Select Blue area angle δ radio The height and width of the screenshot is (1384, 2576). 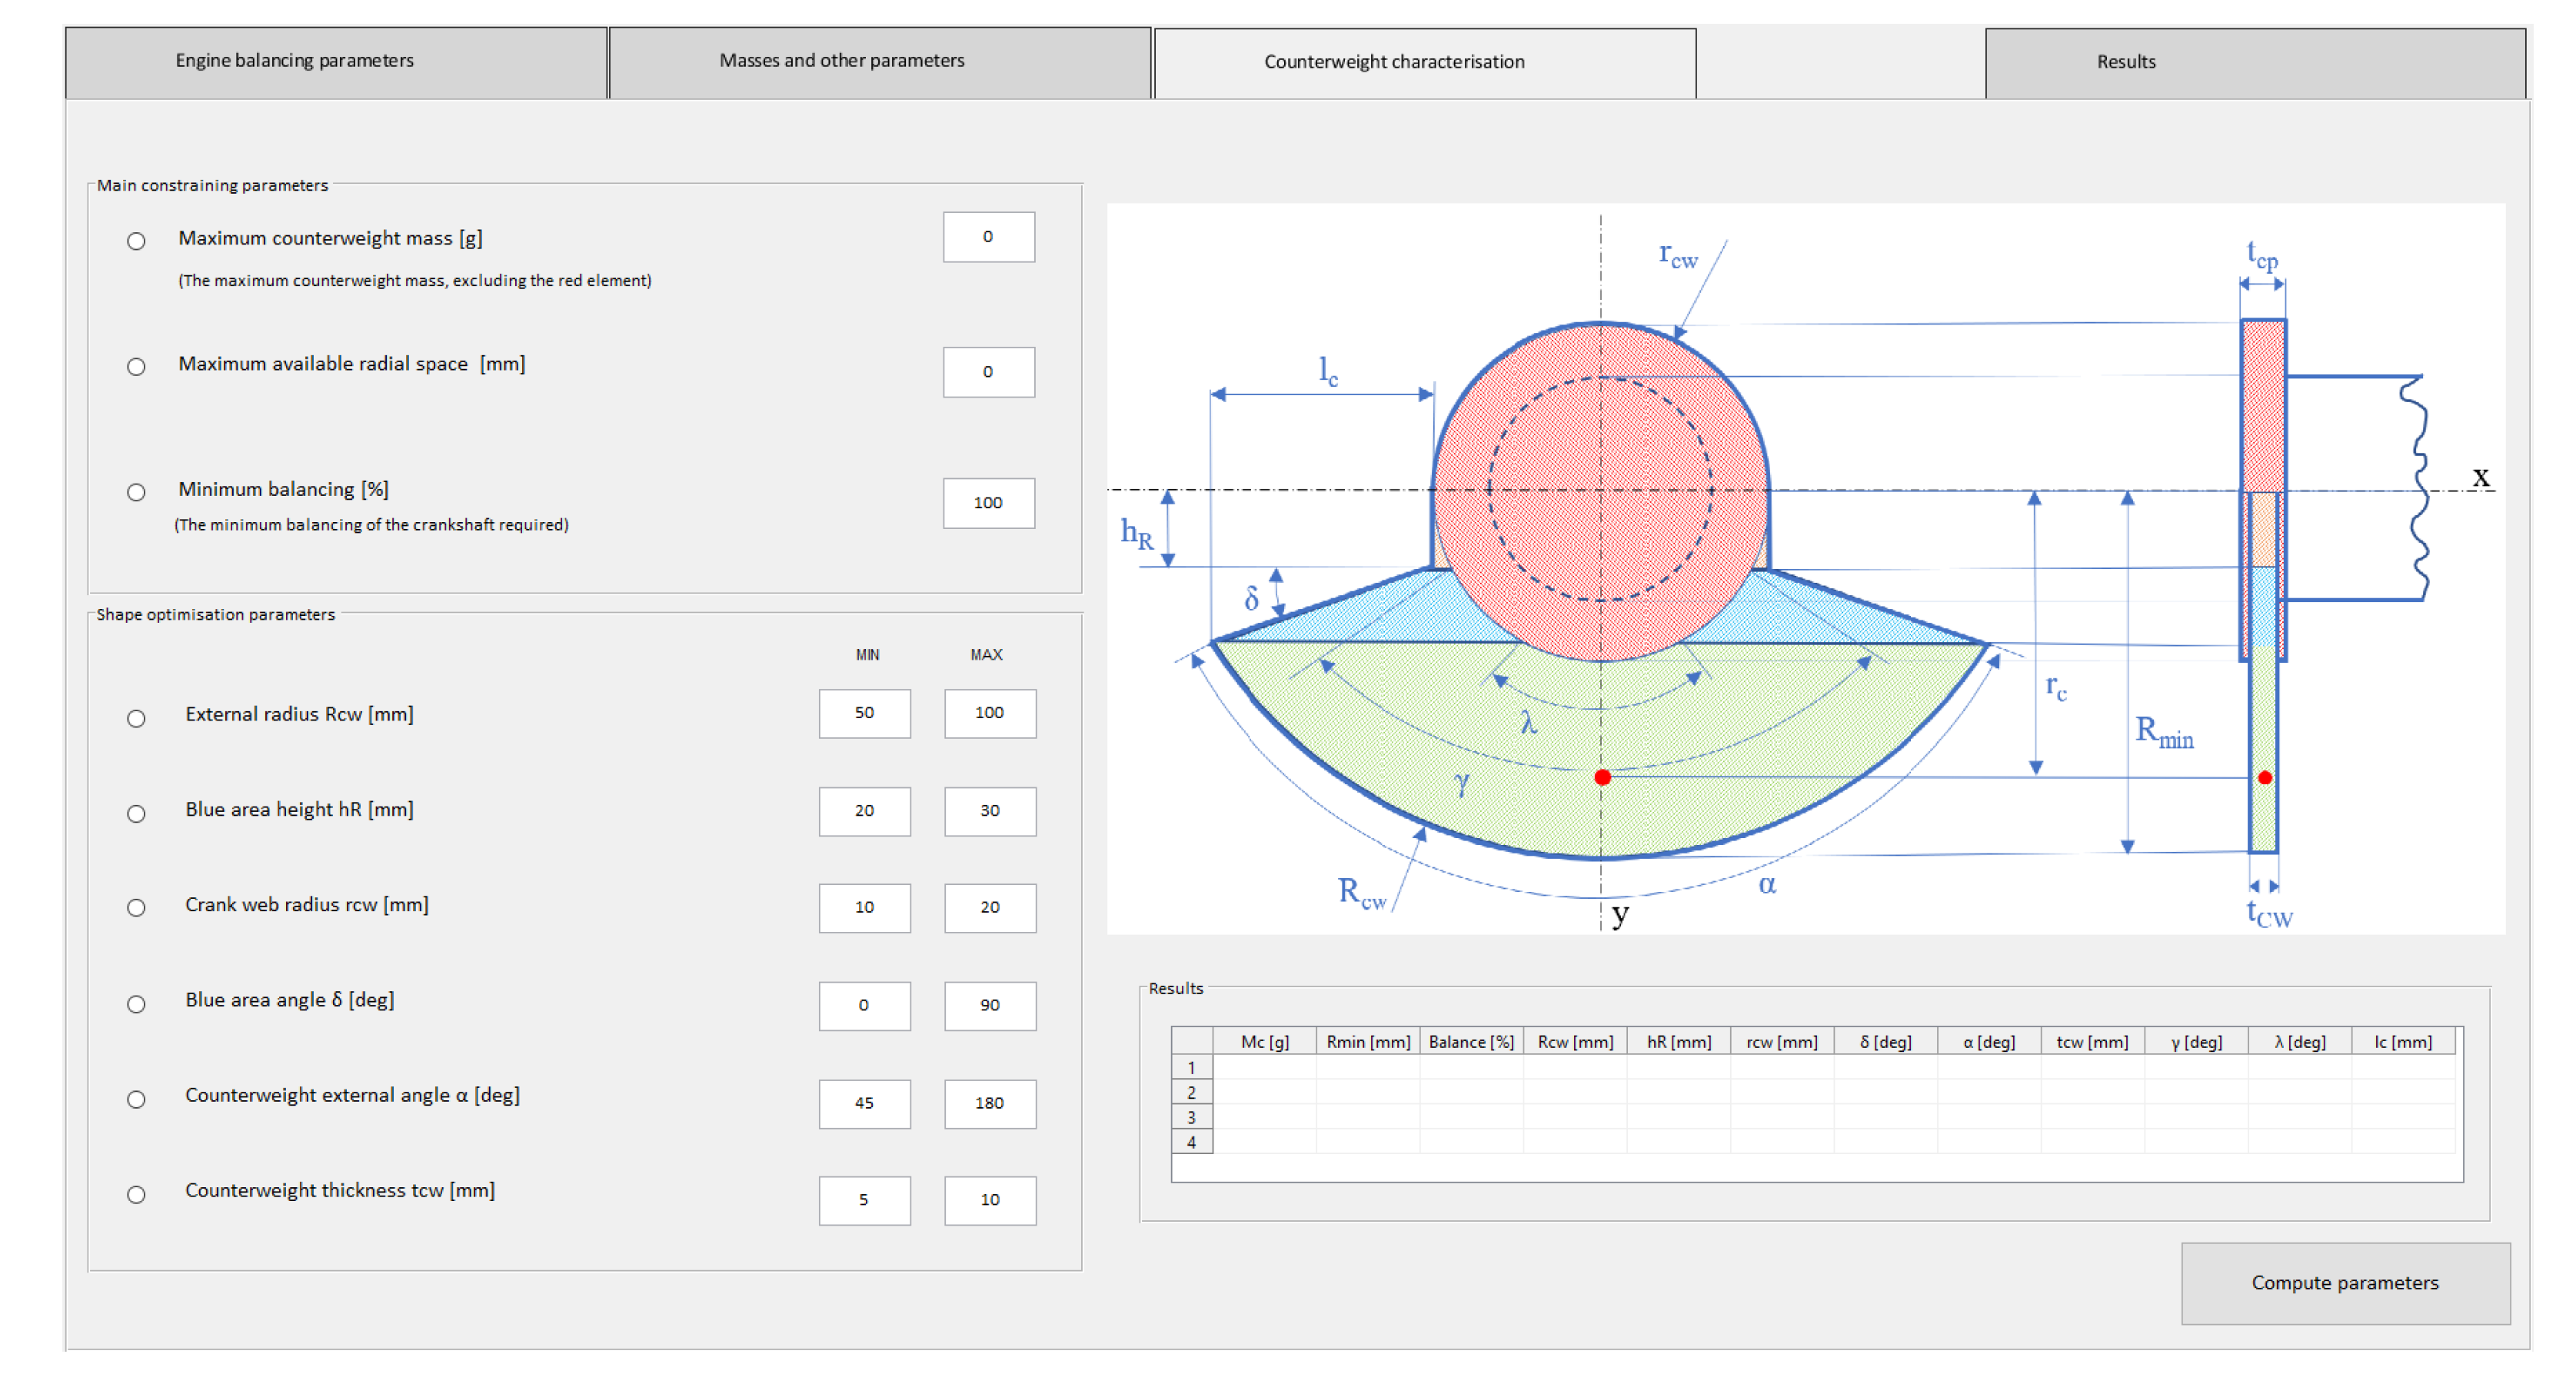136,1004
